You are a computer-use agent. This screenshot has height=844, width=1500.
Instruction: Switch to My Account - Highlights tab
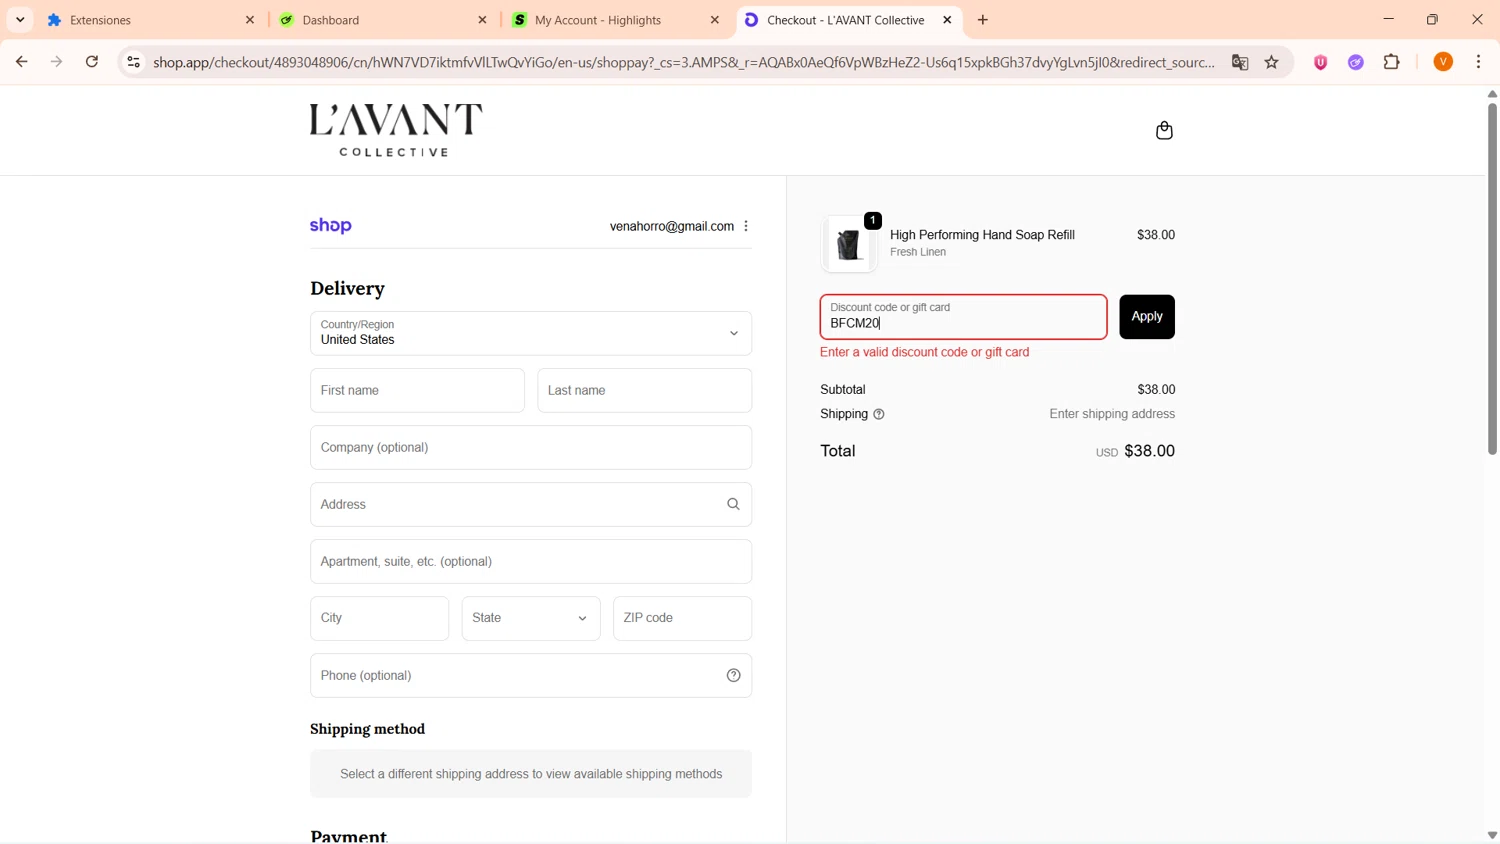tap(614, 20)
